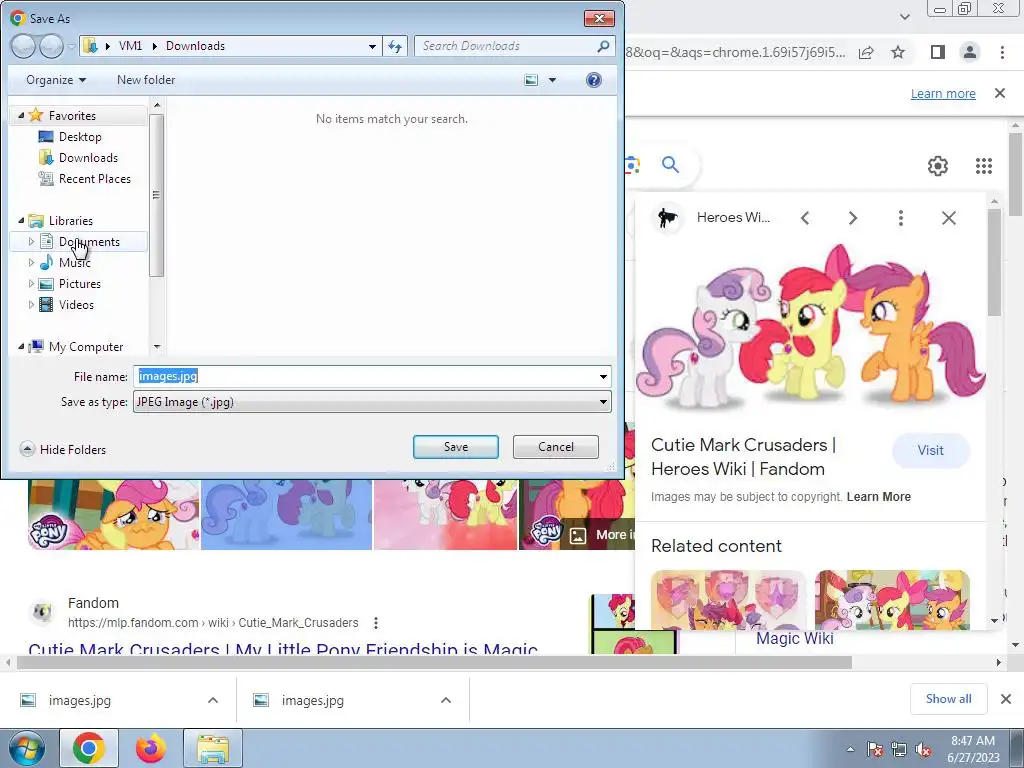The height and width of the screenshot is (768, 1024).
Task: Go to previous image in preview panel
Action: click(x=805, y=218)
